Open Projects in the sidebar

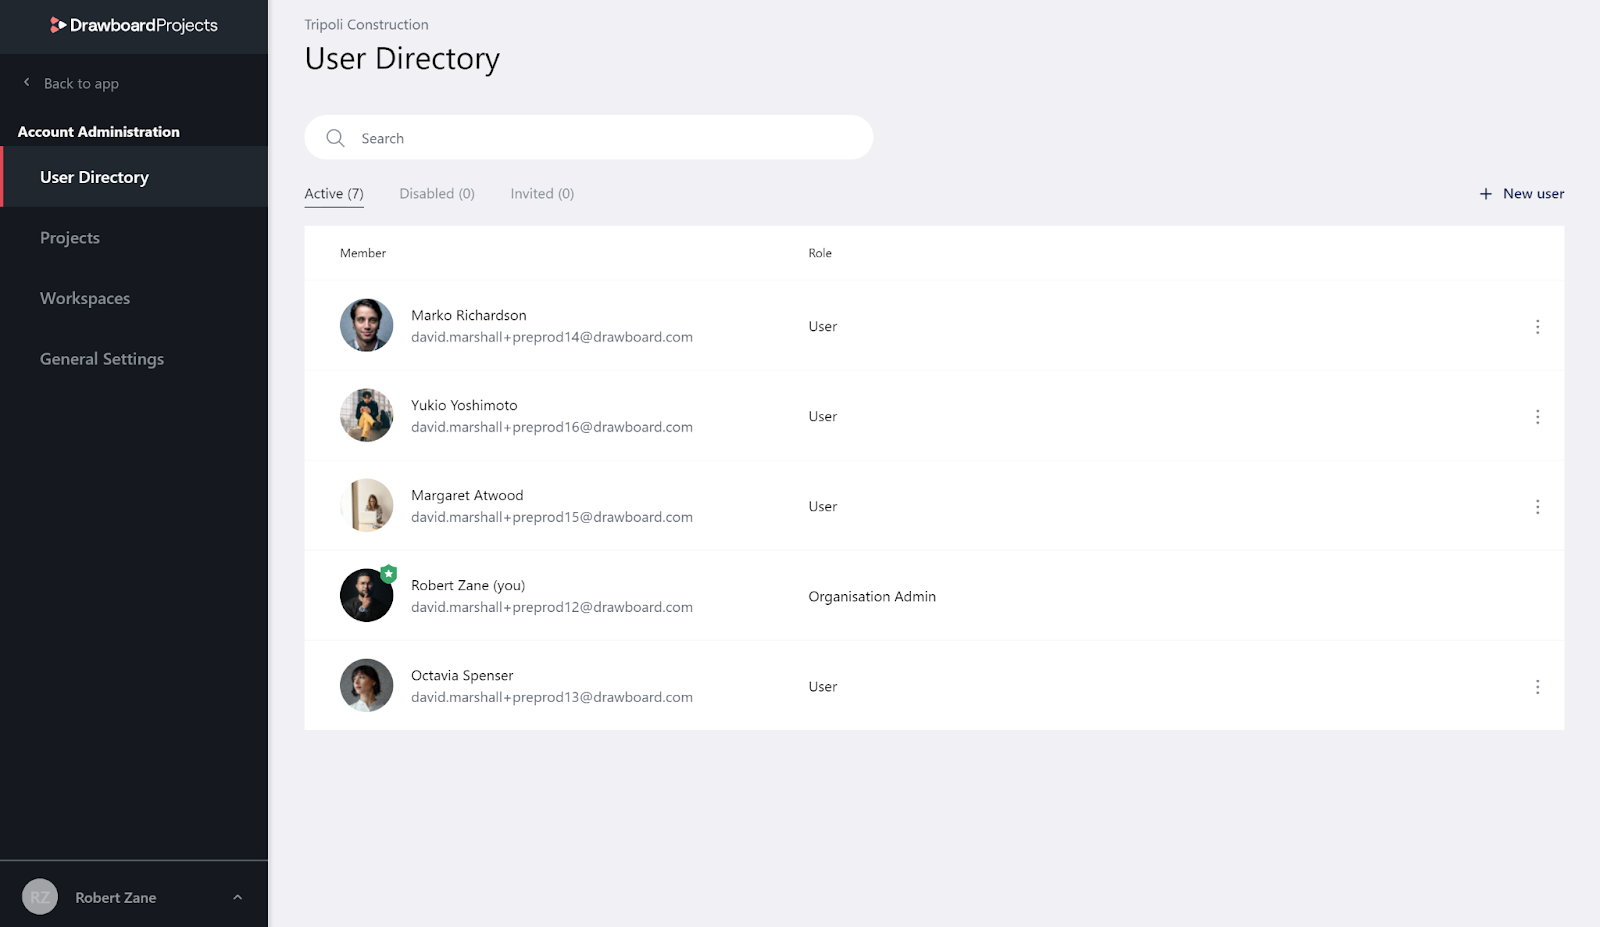[70, 238]
